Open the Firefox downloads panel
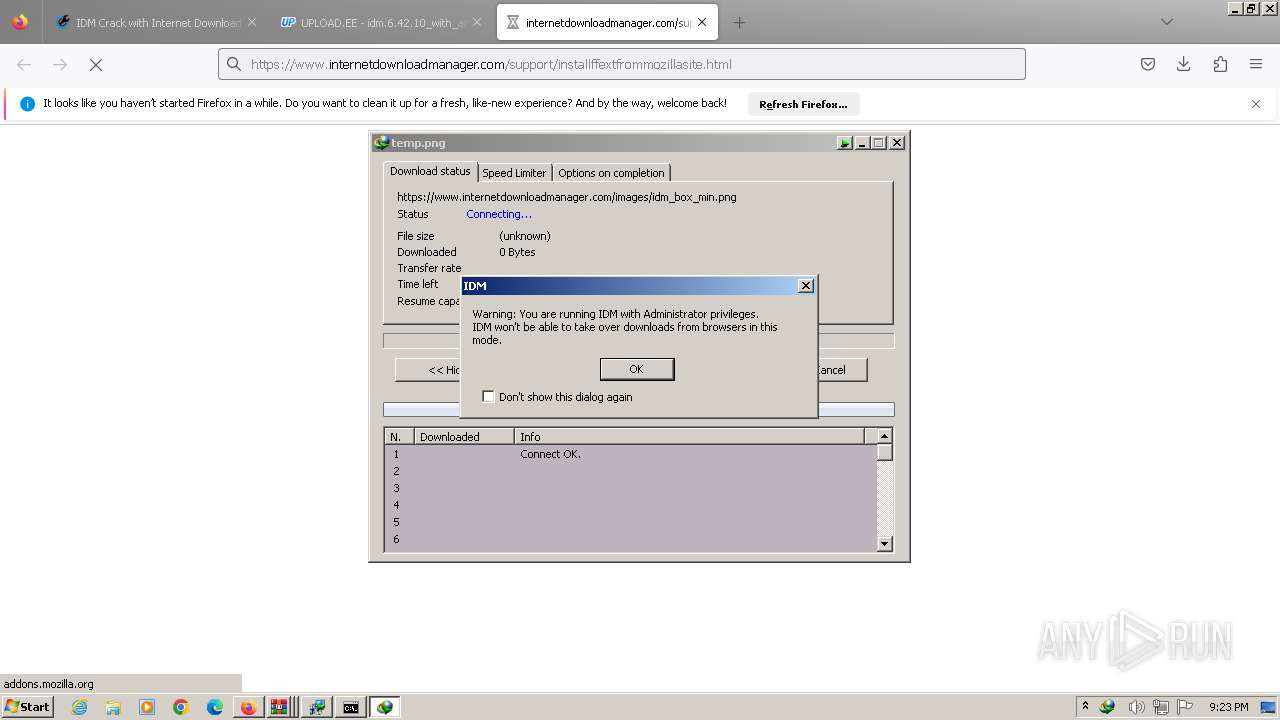Viewport: 1280px width, 720px height. click(x=1184, y=64)
